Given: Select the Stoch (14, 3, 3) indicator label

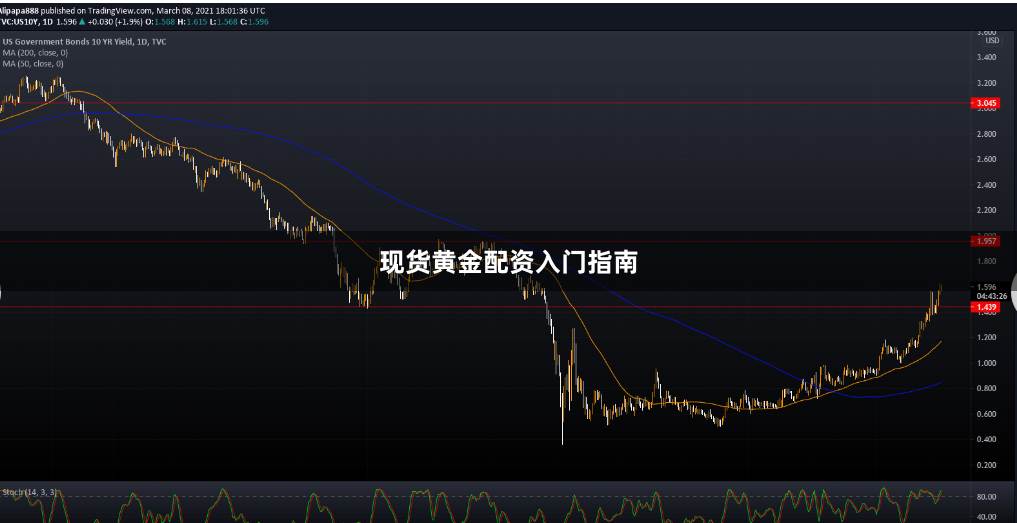Looking at the screenshot, I should [28, 493].
